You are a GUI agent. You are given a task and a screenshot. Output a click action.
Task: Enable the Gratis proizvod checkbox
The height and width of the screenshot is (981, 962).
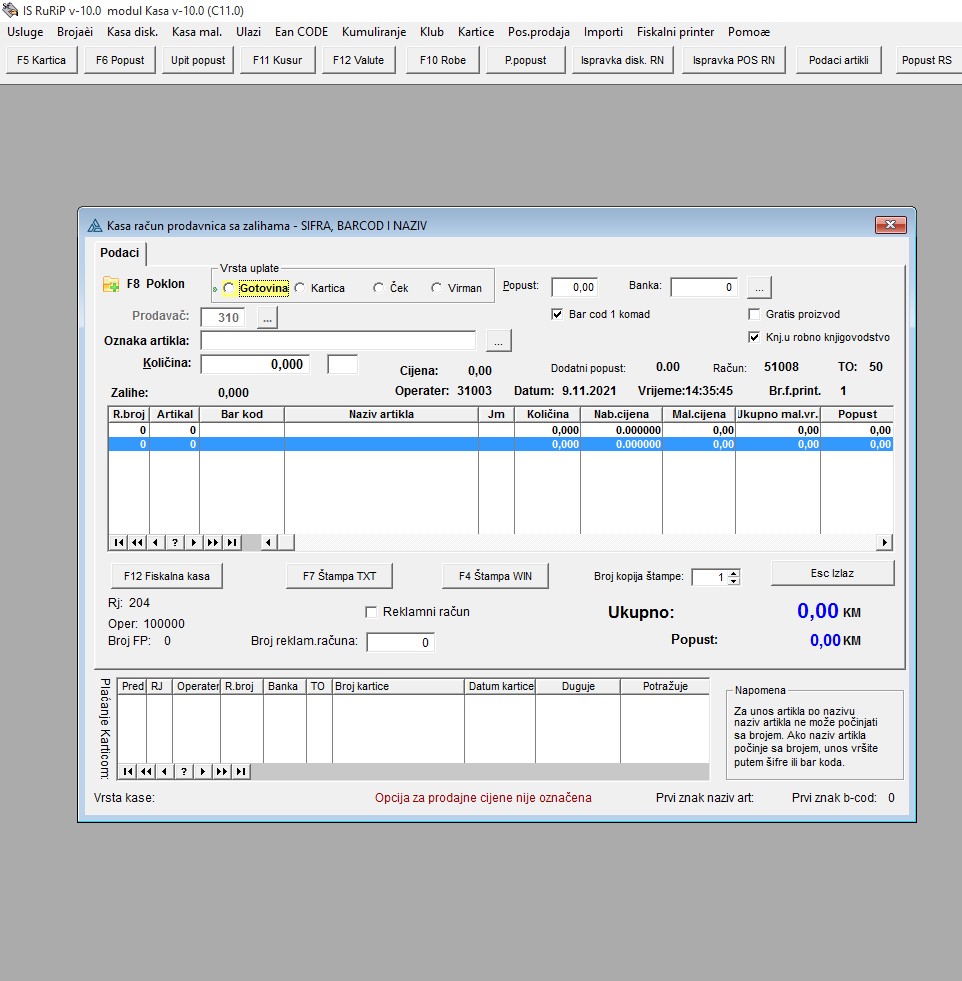point(755,314)
